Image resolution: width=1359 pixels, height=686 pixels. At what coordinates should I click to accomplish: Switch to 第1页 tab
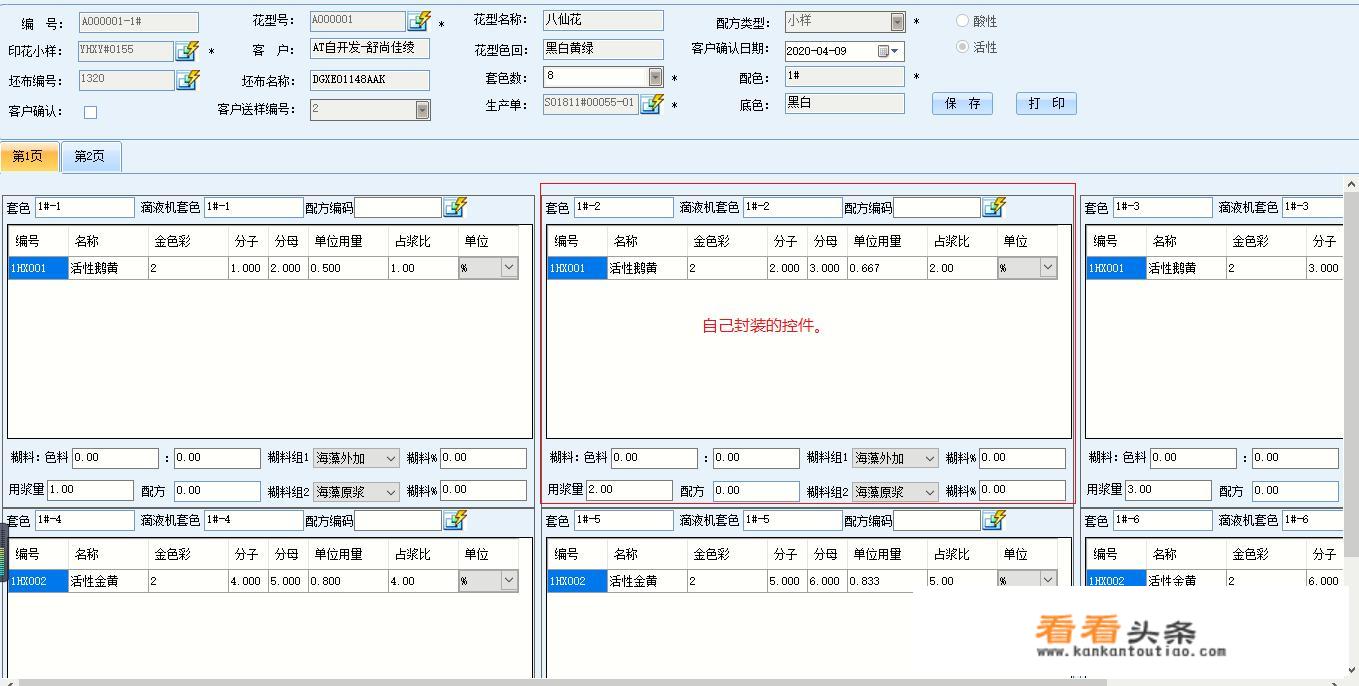coord(29,156)
